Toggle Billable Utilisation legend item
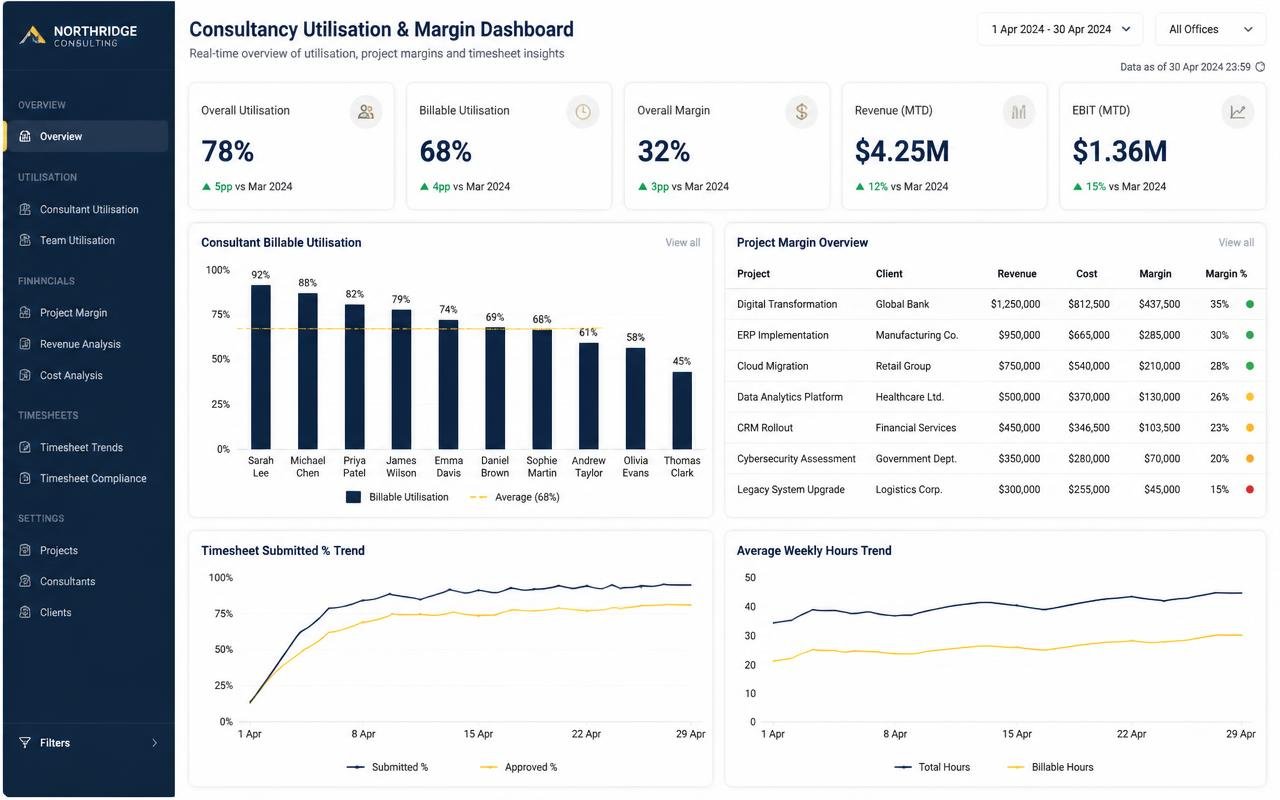The height and width of the screenshot is (800, 1280). click(x=397, y=497)
